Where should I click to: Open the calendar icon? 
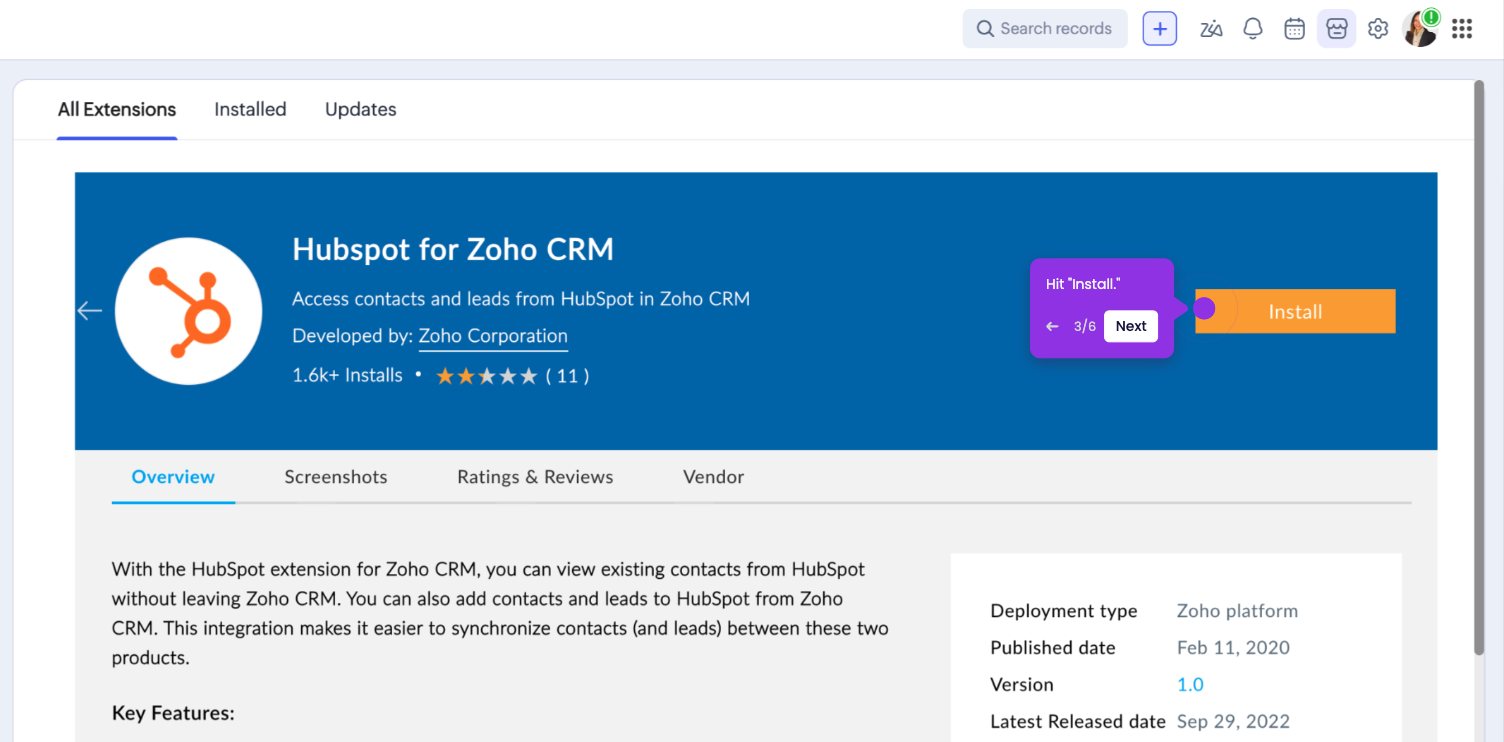[1295, 29]
